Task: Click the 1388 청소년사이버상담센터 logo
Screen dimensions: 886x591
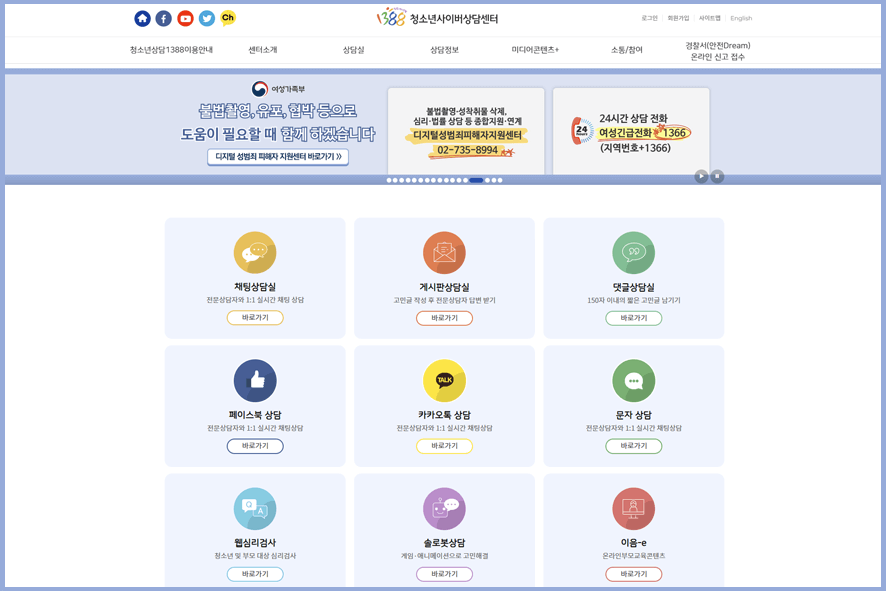Action: (437, 18)
